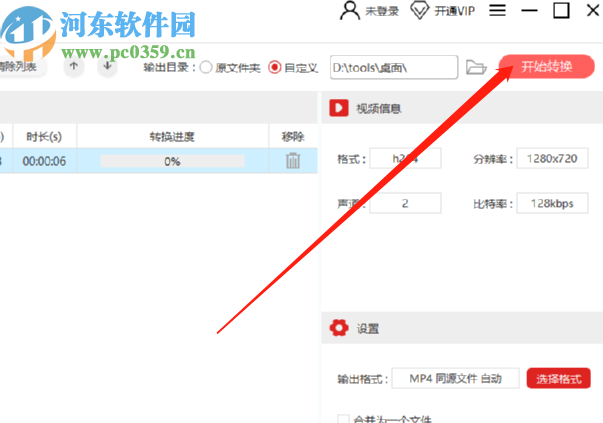This screenshot has width=603, height=423.
Task: Click the 分辨率 1280x720 field
Action: coord(552,158)
